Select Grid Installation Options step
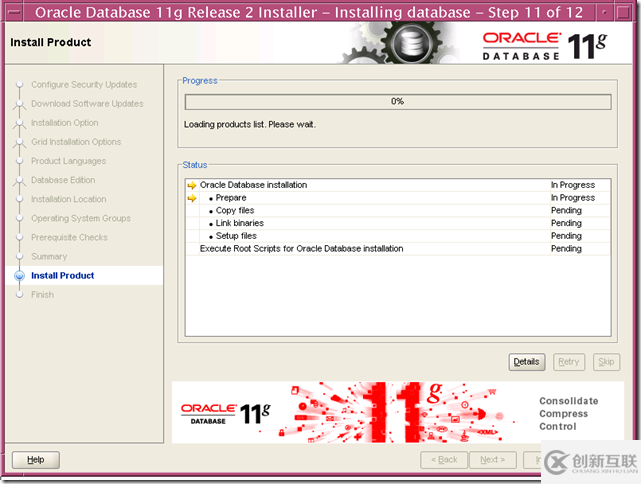Screen dimensions: 641x484 pyautogui.click(x=76, y=142)
